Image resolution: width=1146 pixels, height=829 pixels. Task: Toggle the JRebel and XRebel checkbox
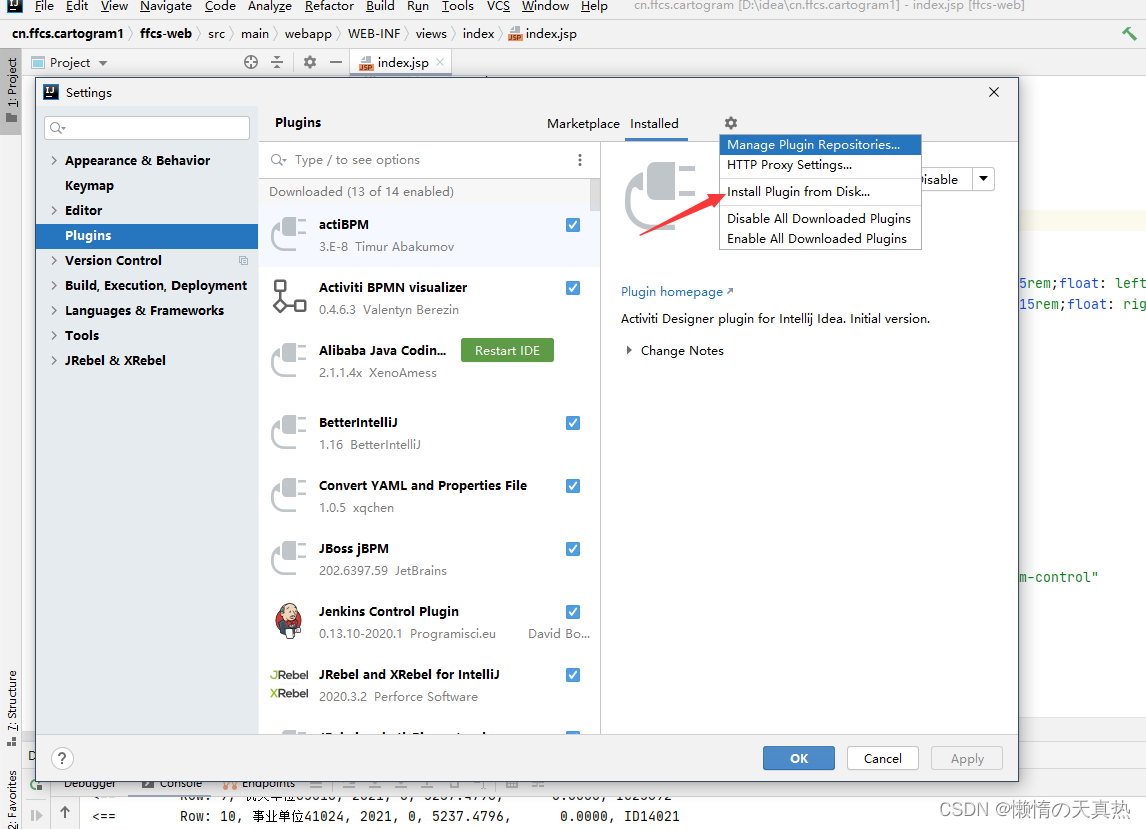tap(573, 675)
